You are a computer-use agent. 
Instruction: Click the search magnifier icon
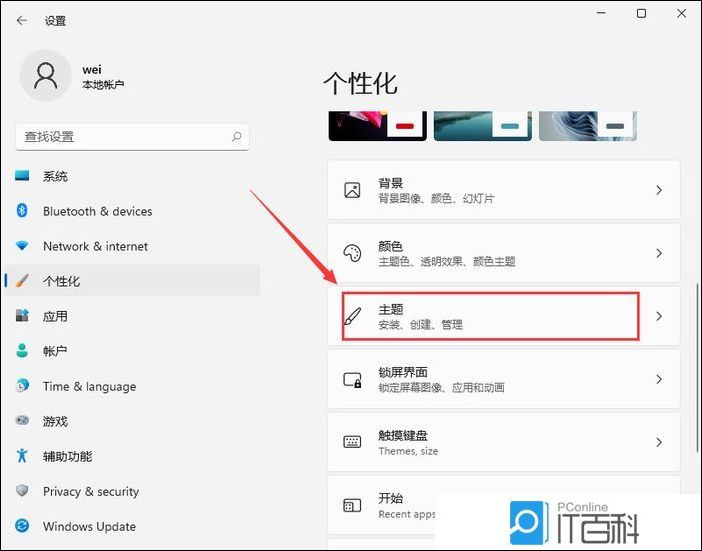236,137
